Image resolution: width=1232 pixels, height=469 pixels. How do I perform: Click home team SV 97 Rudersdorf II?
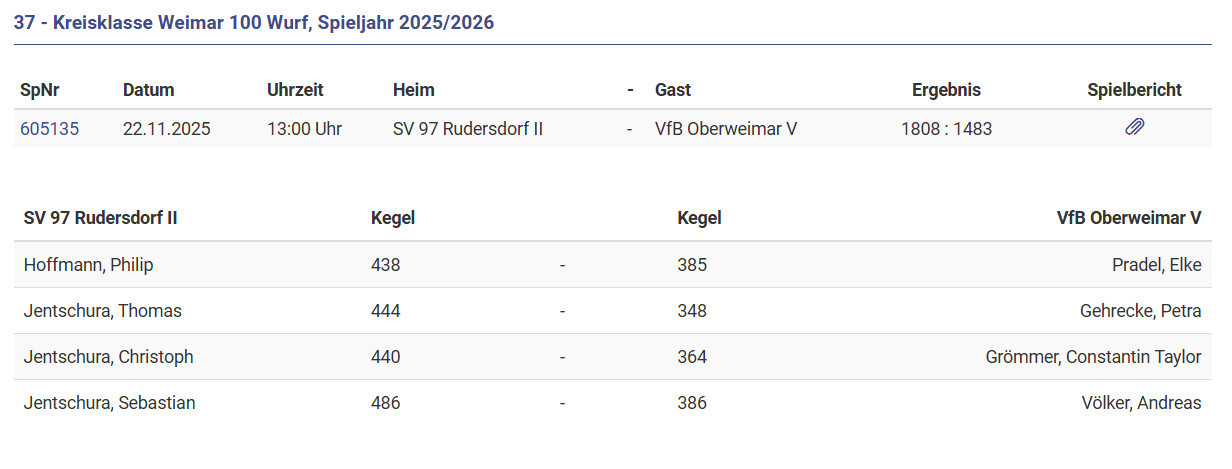(468, 129)
